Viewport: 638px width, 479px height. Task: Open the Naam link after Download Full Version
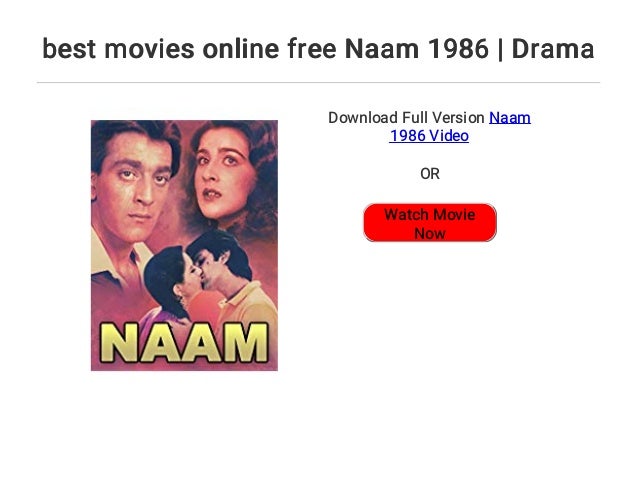click(x=509, y=118)
